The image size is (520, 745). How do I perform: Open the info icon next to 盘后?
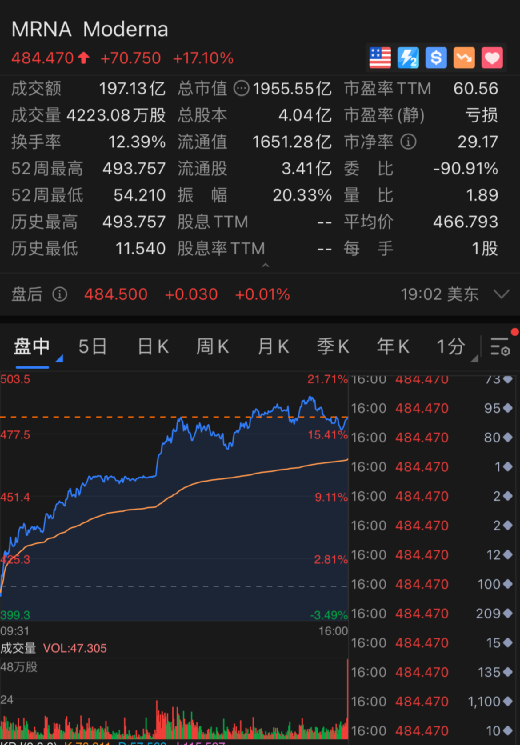pos(59,295)
